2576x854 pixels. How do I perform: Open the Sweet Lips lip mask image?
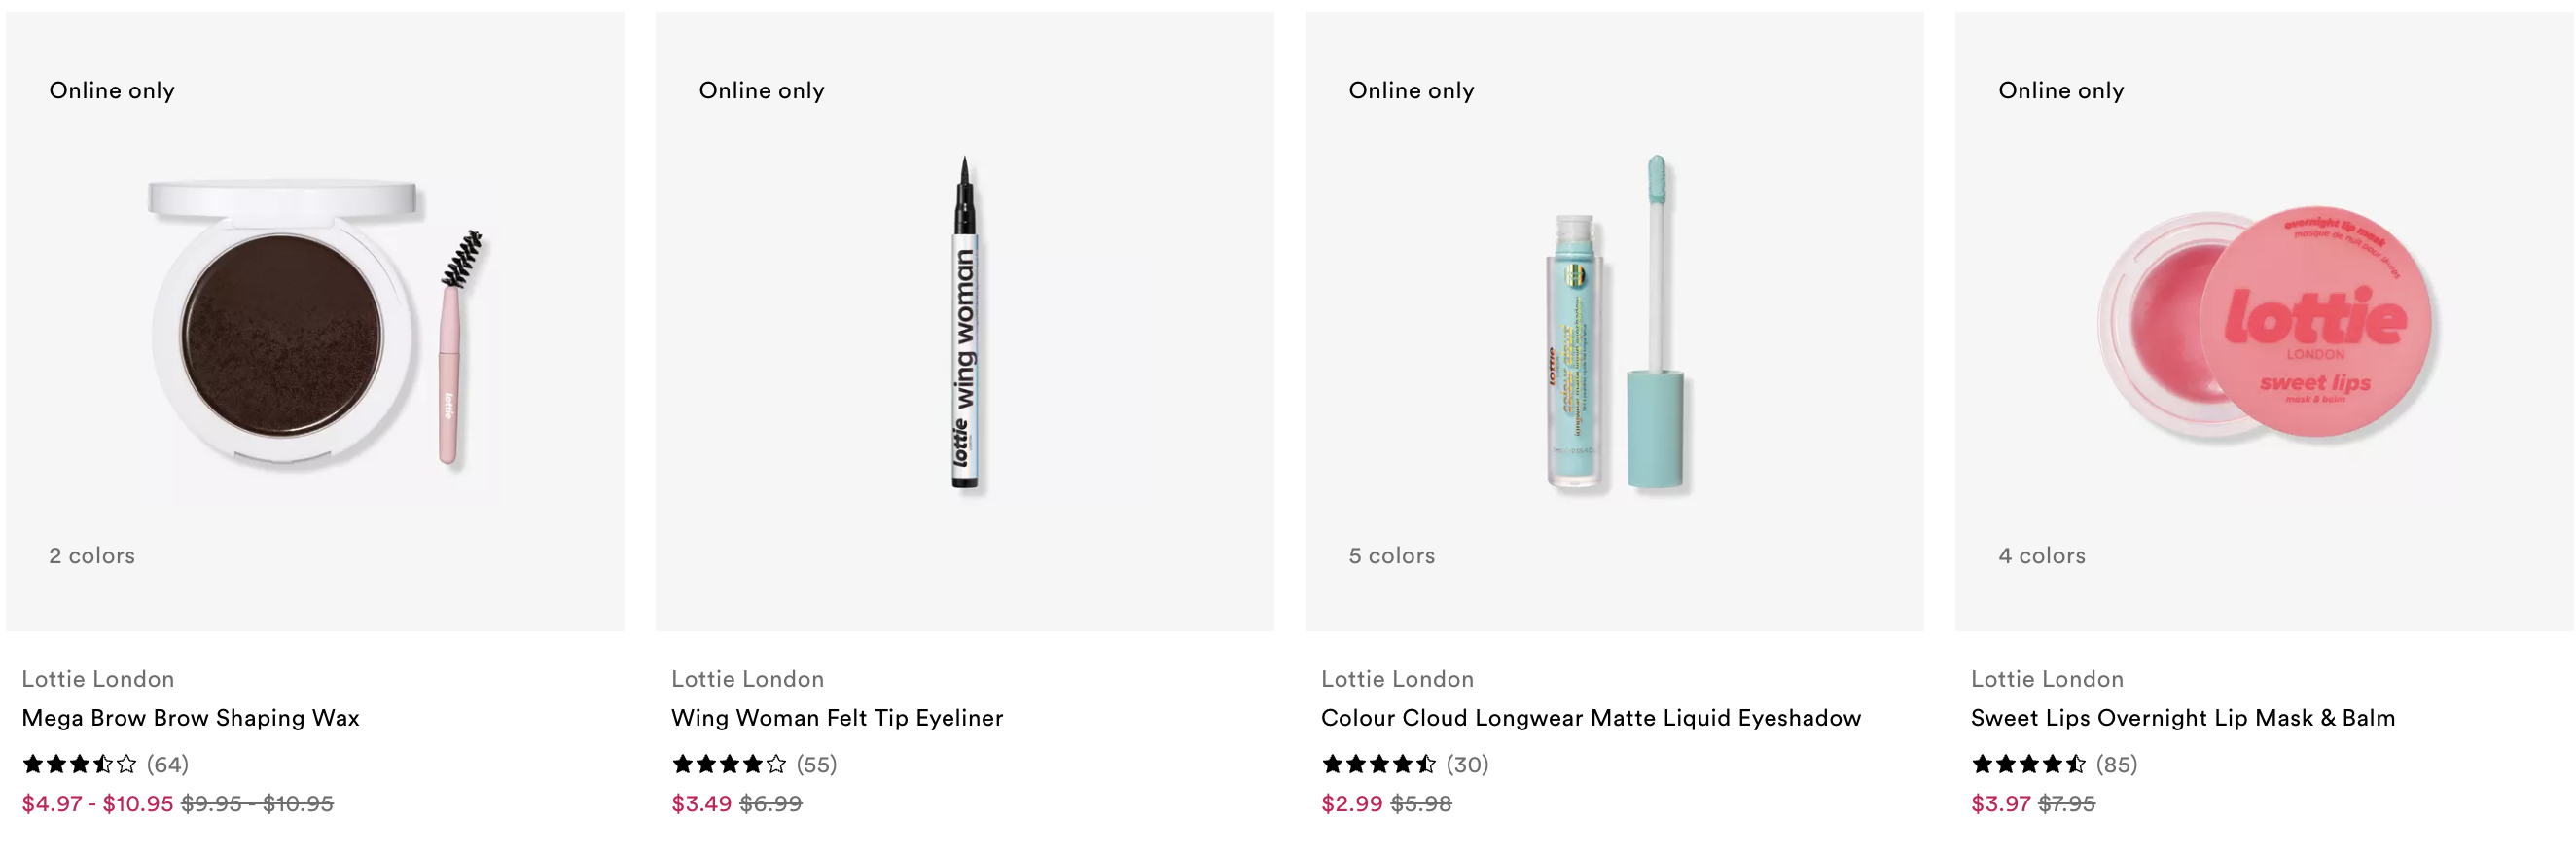[x=2264, y=322]
